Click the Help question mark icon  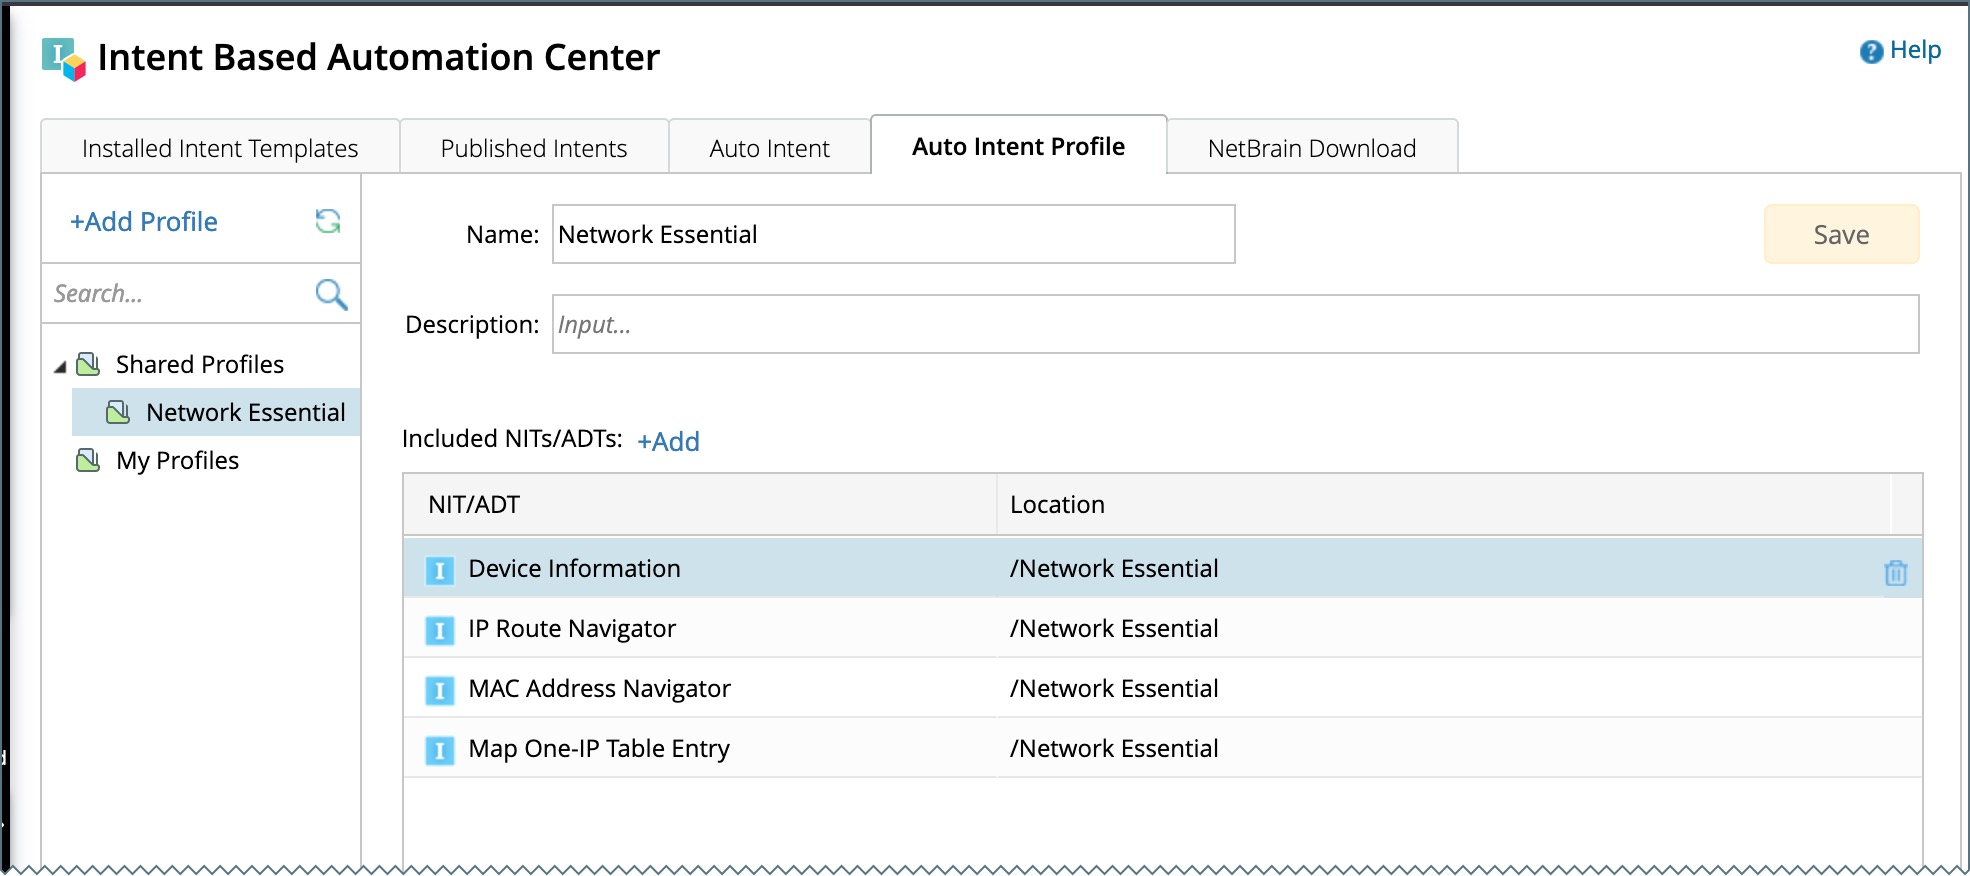tap(1871, 52)
